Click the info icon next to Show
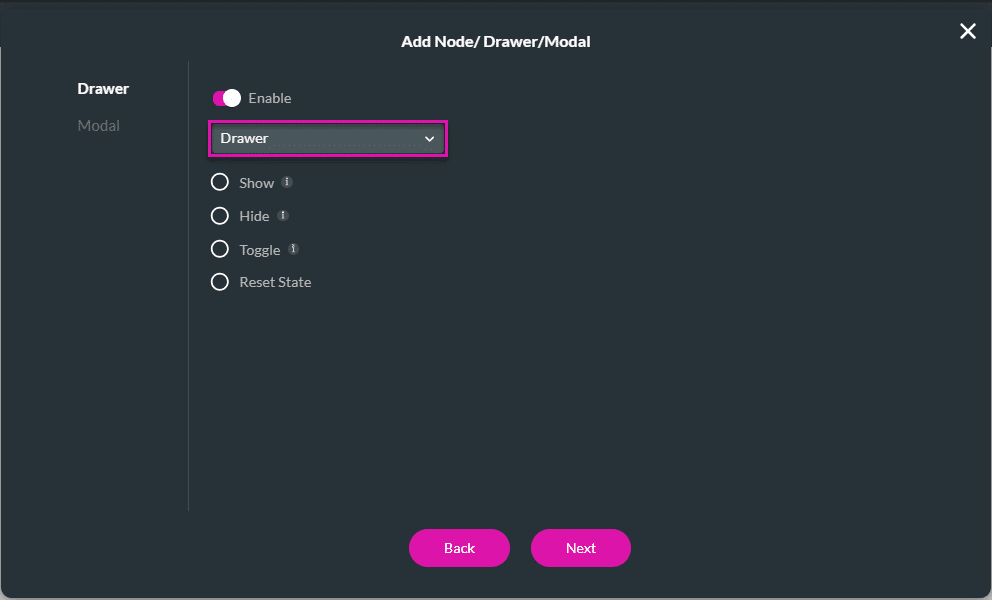The width and height of the screenshot is (992, 600). click(286, 182)
